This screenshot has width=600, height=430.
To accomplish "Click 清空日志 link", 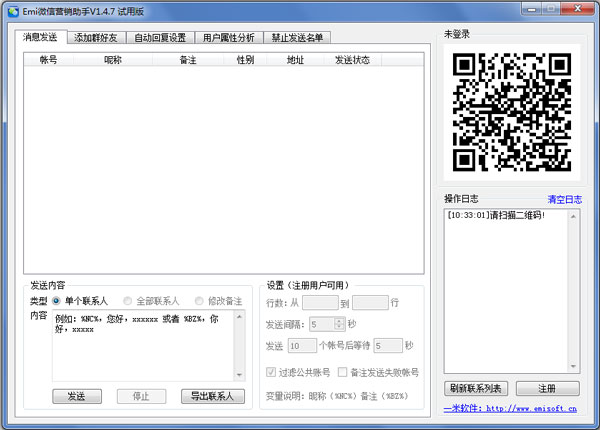I will pos(565,199).
